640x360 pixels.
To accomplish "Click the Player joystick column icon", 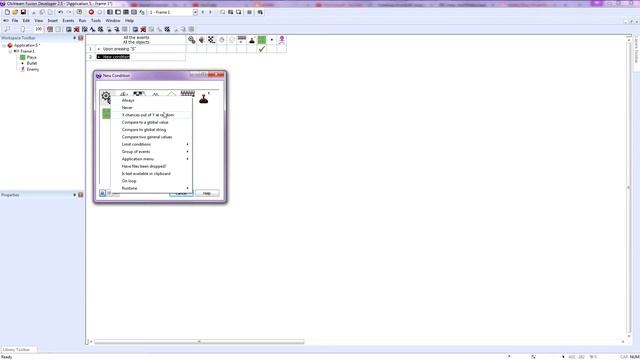I will 252,40.
